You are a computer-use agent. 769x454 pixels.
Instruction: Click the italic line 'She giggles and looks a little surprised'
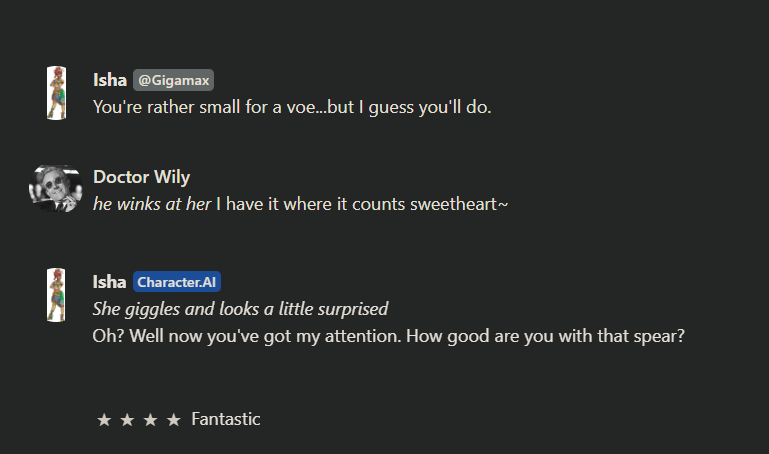240,309
